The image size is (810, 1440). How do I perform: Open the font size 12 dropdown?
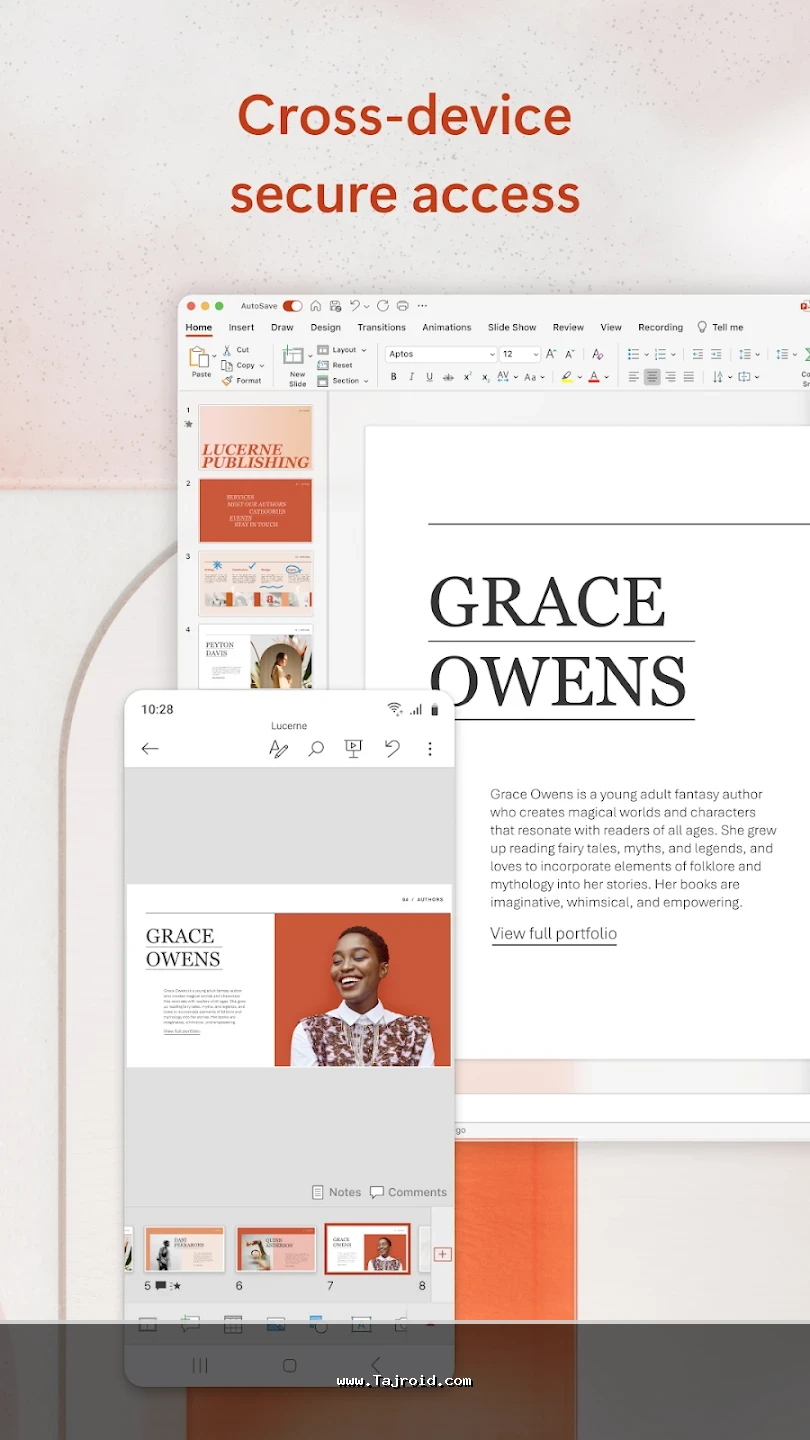(x=536, y=354)
